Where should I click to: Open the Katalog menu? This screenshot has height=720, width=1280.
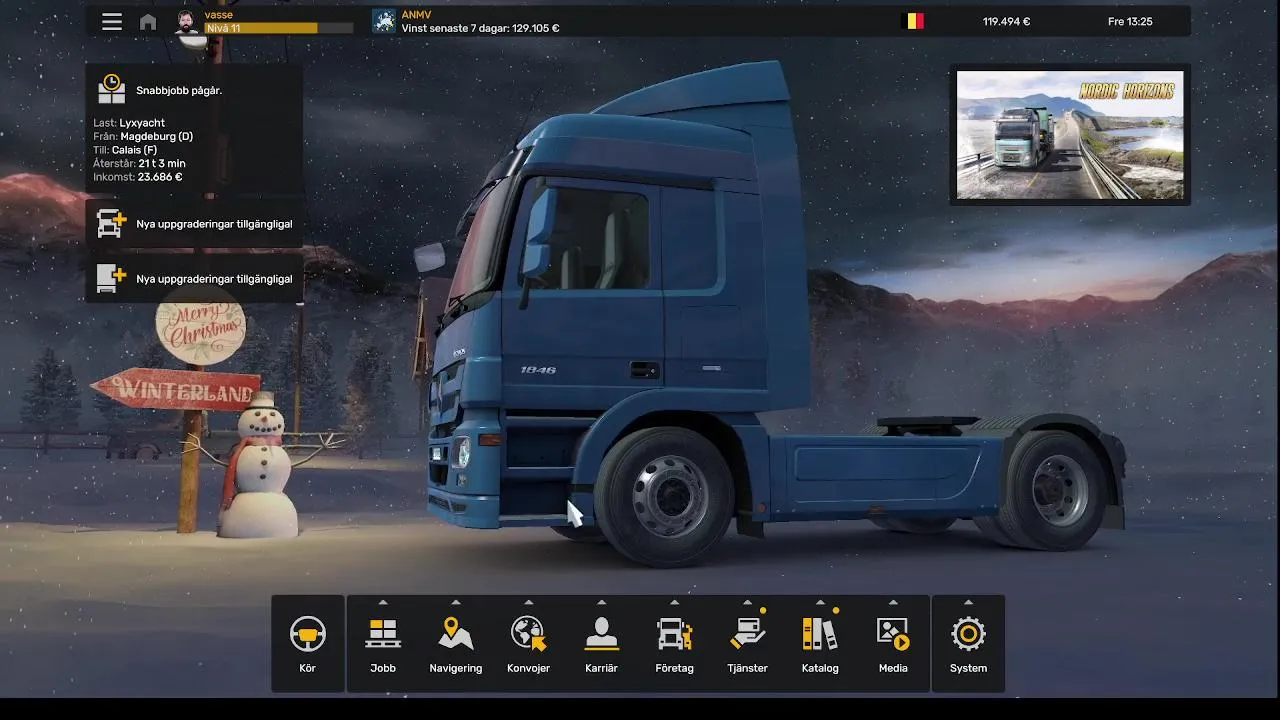point(820,644)
